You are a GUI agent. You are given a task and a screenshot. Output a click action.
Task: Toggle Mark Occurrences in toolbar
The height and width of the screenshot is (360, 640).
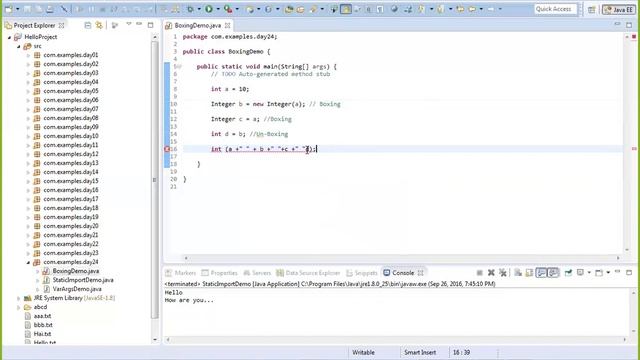346,9
